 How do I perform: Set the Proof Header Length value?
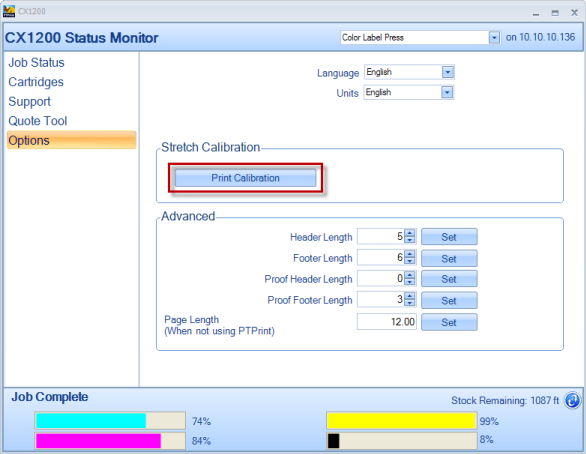(449, 279)
